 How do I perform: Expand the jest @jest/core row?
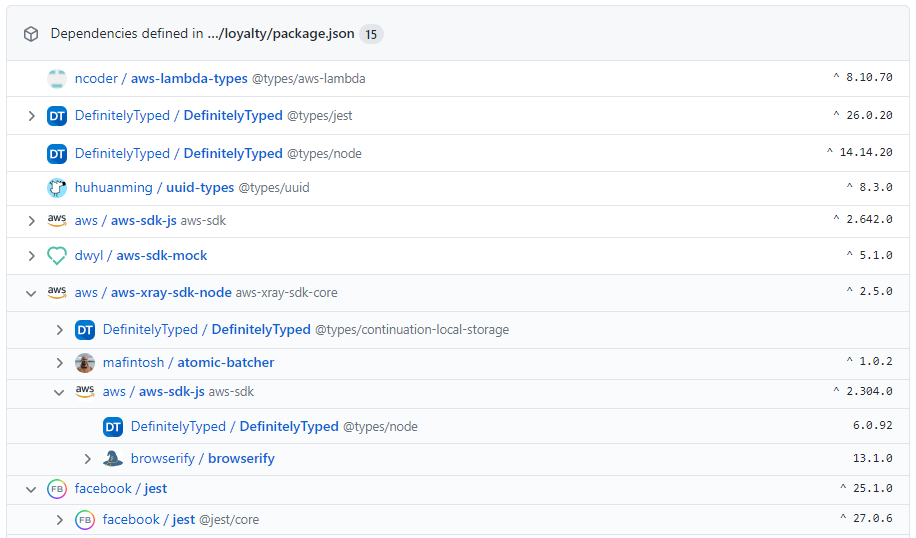click(x=60, y=520)
